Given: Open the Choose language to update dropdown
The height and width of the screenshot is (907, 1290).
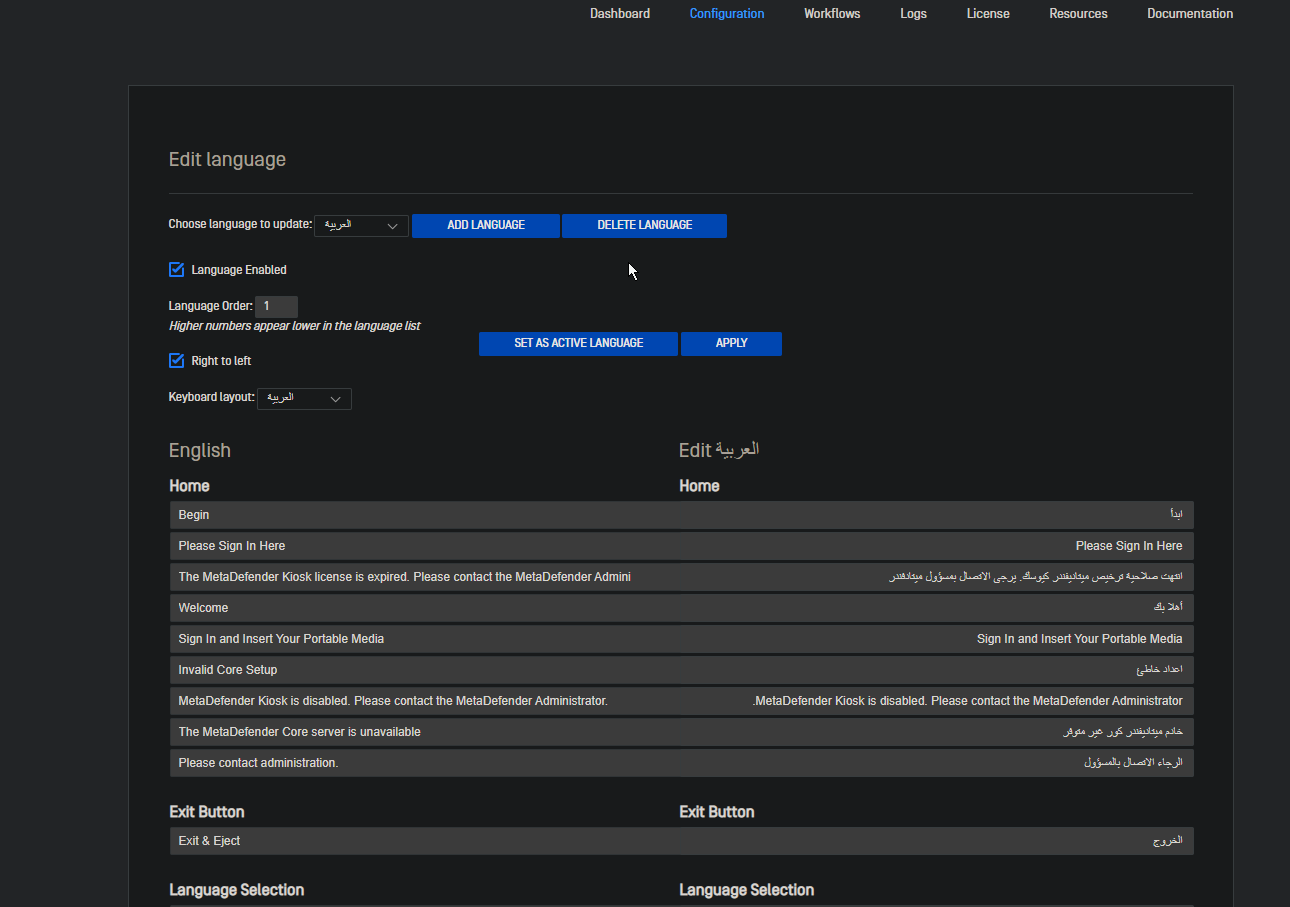Looking at the screenshot, I should (361, 225).
